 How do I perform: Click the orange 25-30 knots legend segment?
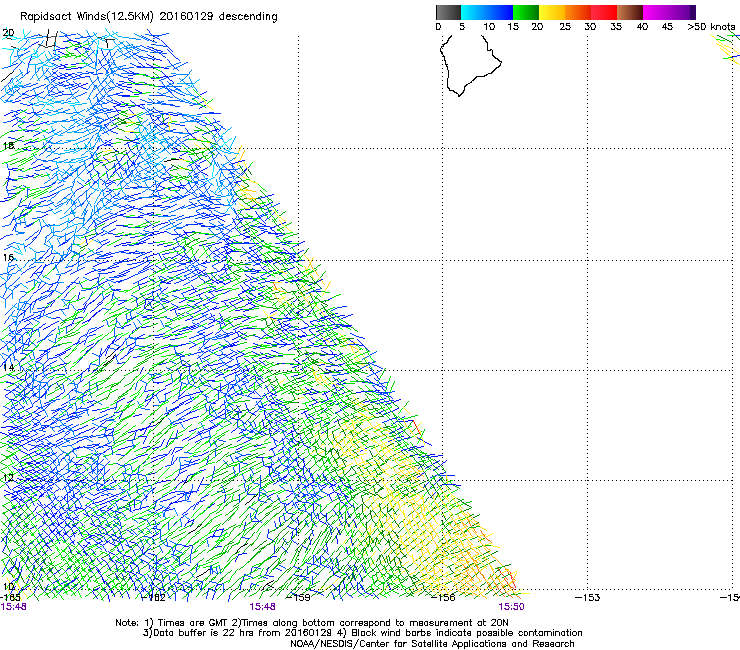point(578,12)
